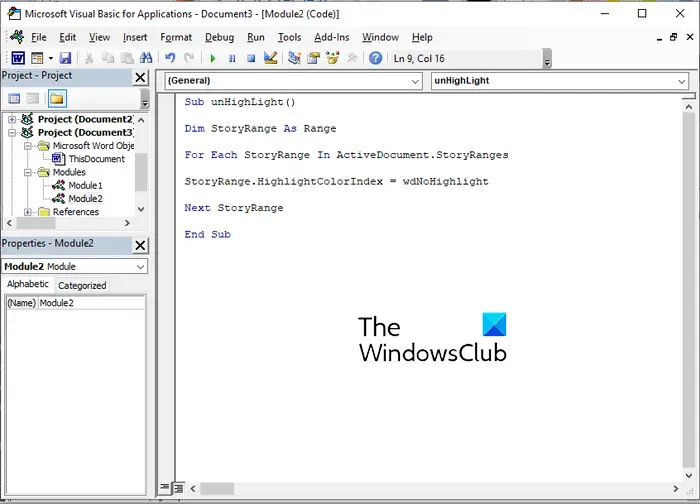The height and width of the screenshot is (504, 700).
Task: Click the Break pause icon
Action: (232, 58)
